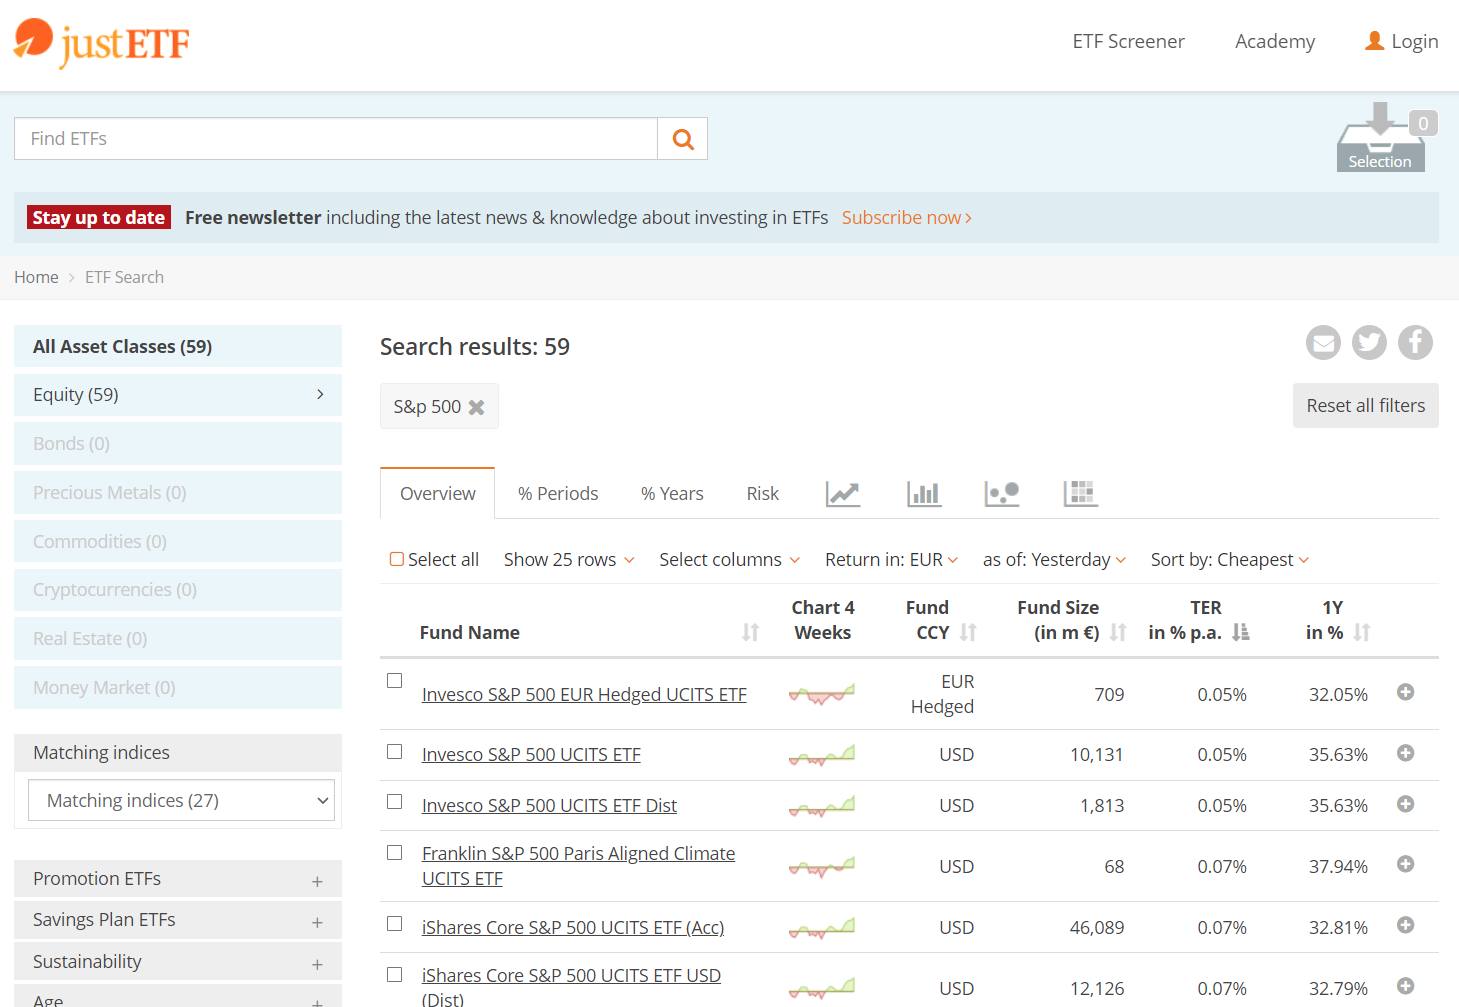Viewport: 1459px width, 1007px height.
Task: Add Invesco S&P 500 UCITS ETF via plus
Action: tap(1405, 753)
